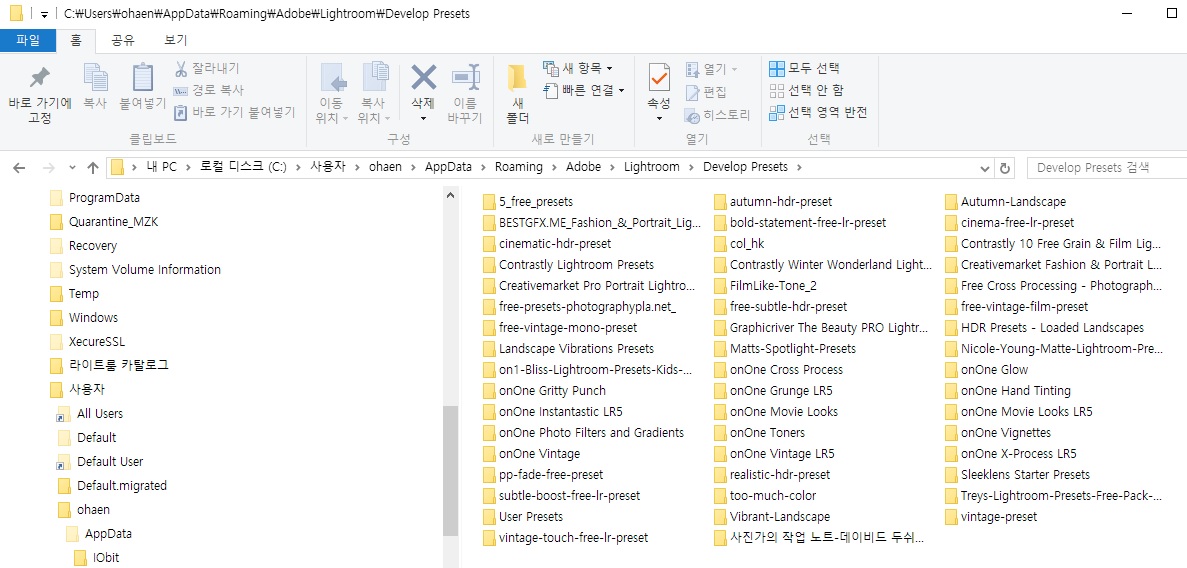This screenshot has width=1187, height=568.
Task: Open the File (파일) tab
Action: (28, 40)
